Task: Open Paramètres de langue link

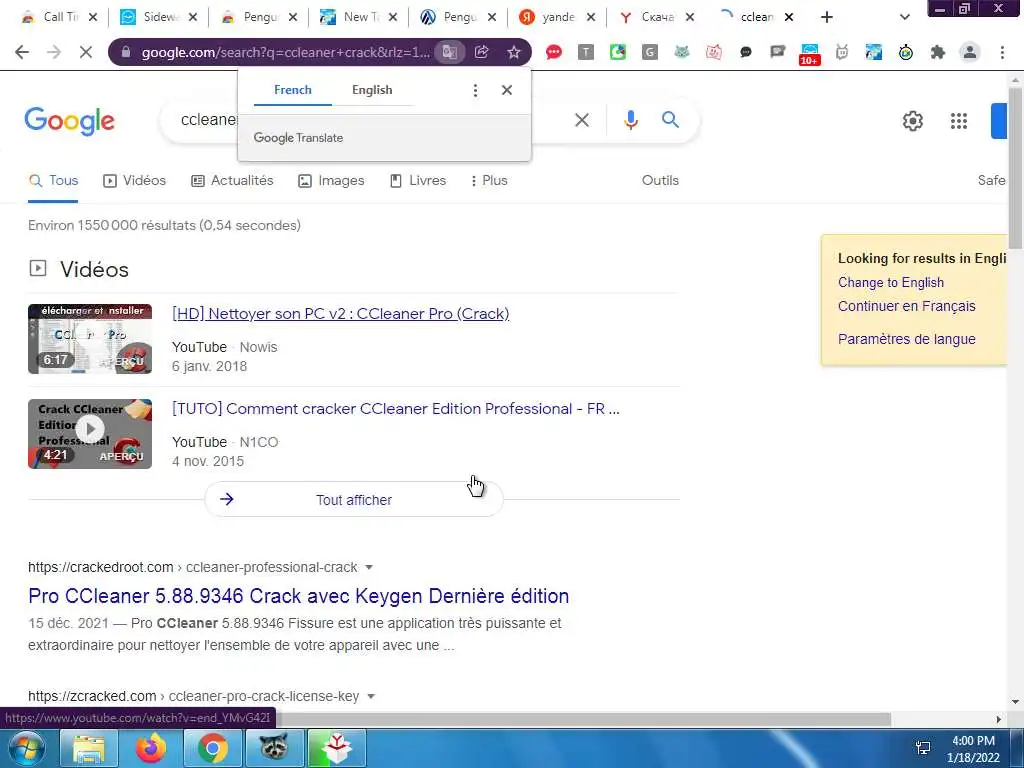Action: (906, 340)
